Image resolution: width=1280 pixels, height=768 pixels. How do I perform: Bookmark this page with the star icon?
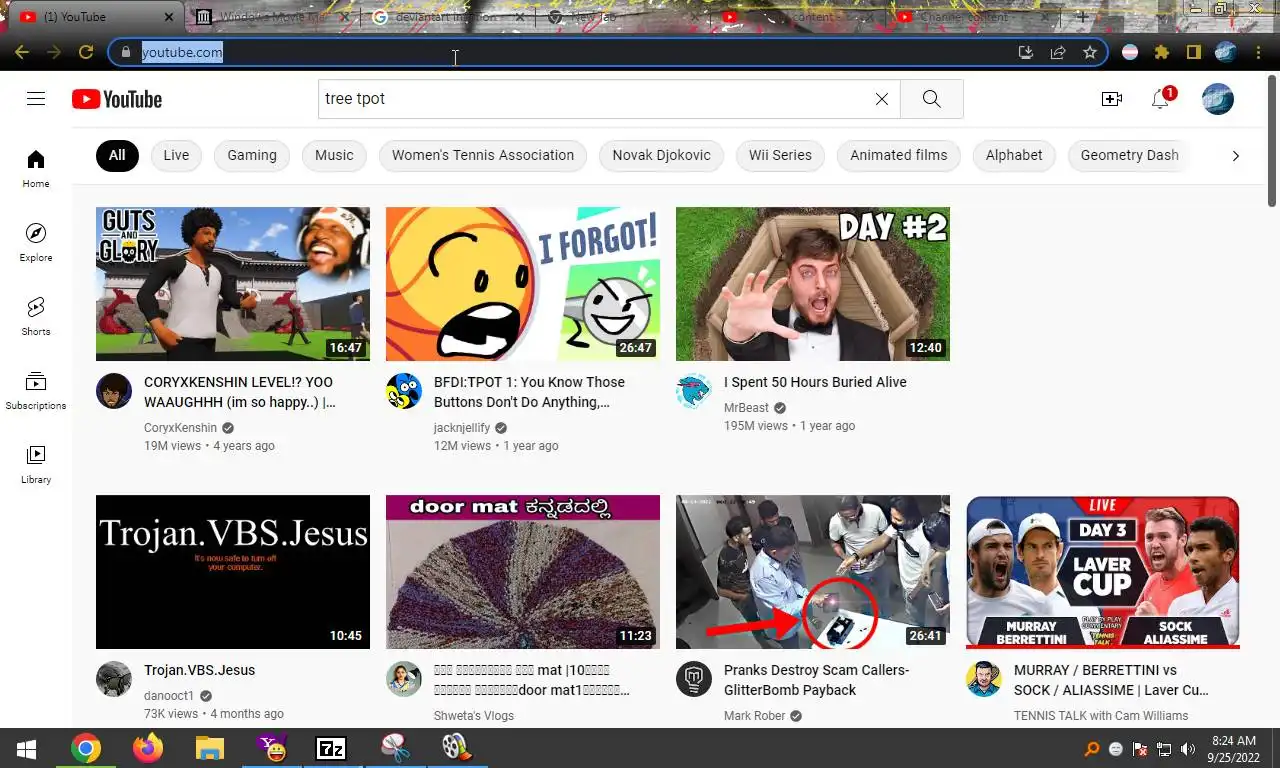tap(1090, 52)
